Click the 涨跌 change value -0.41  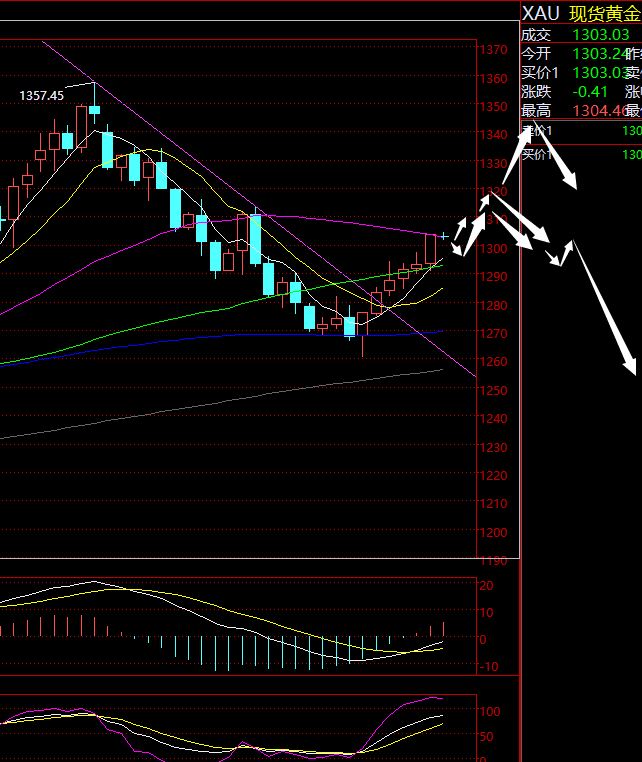click(590, 91)
